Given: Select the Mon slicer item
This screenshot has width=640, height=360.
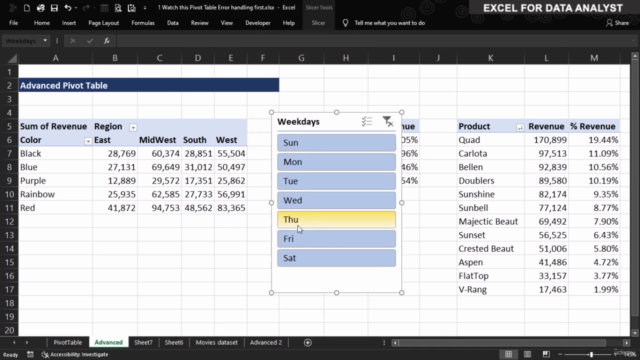Looking at the screenshot, I should [336, 162].
